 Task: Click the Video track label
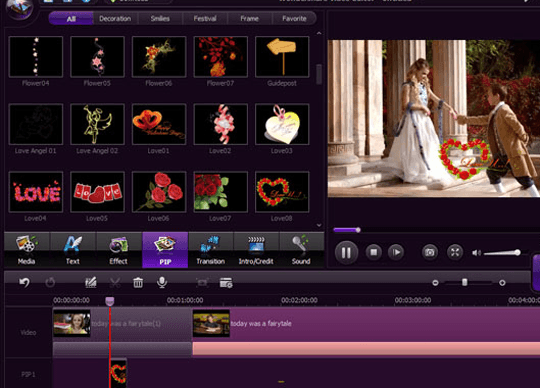(28, 333)
